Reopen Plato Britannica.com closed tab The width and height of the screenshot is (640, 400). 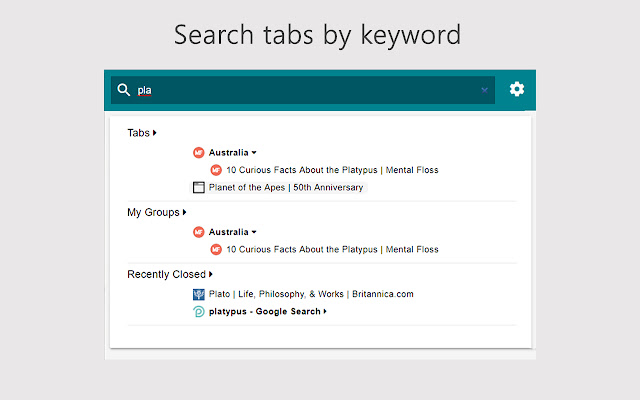click(311, 294)
